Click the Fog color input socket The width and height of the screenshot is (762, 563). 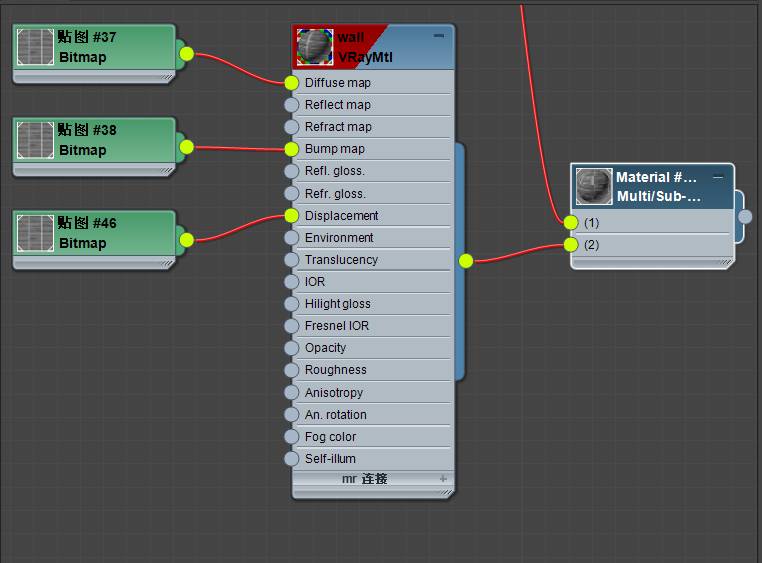pyautogui.click(x=291, y=437)
